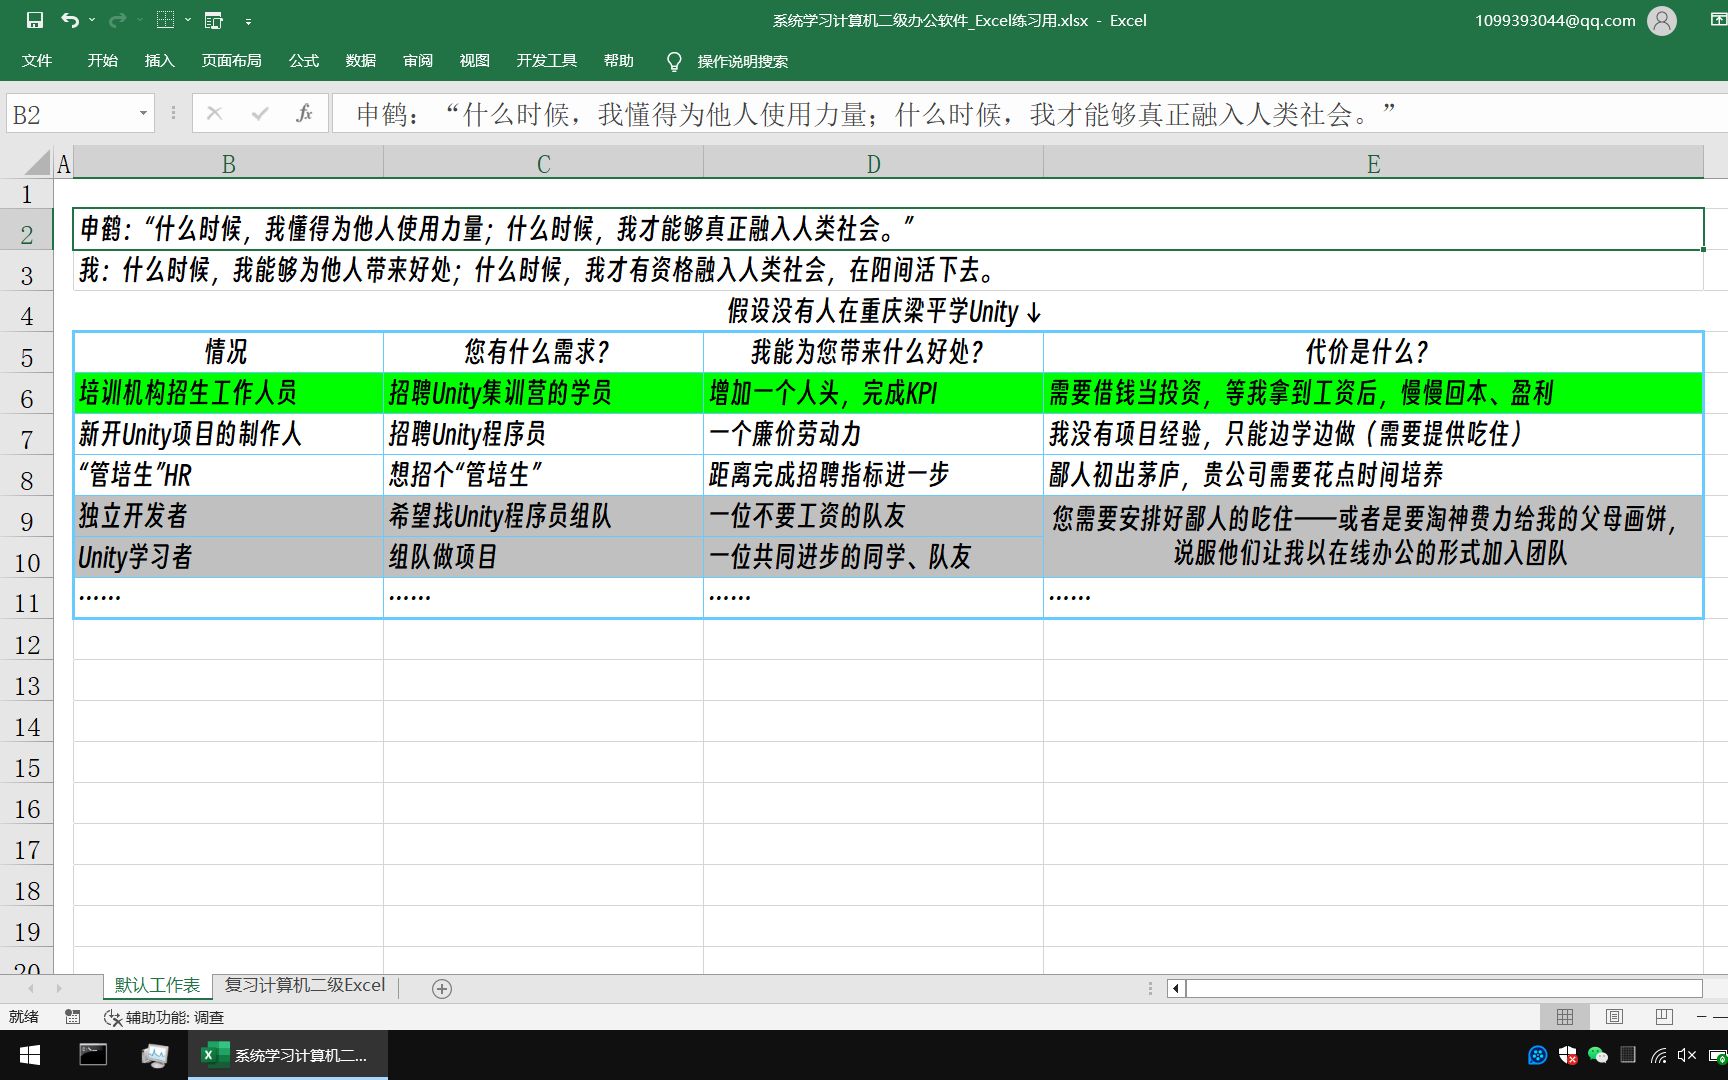Click the sheet tabs previous arrow
This screenshot has width=1728, height=1080.
pyautogui.click(x=30, y=988)
